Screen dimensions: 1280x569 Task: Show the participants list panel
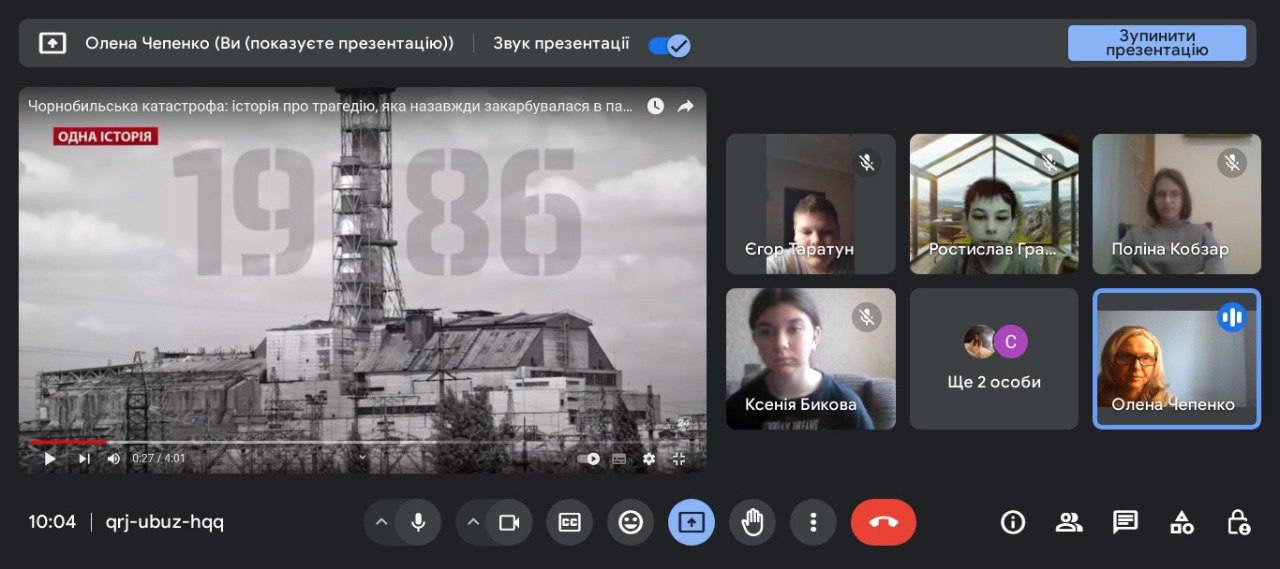point(1069,522)
